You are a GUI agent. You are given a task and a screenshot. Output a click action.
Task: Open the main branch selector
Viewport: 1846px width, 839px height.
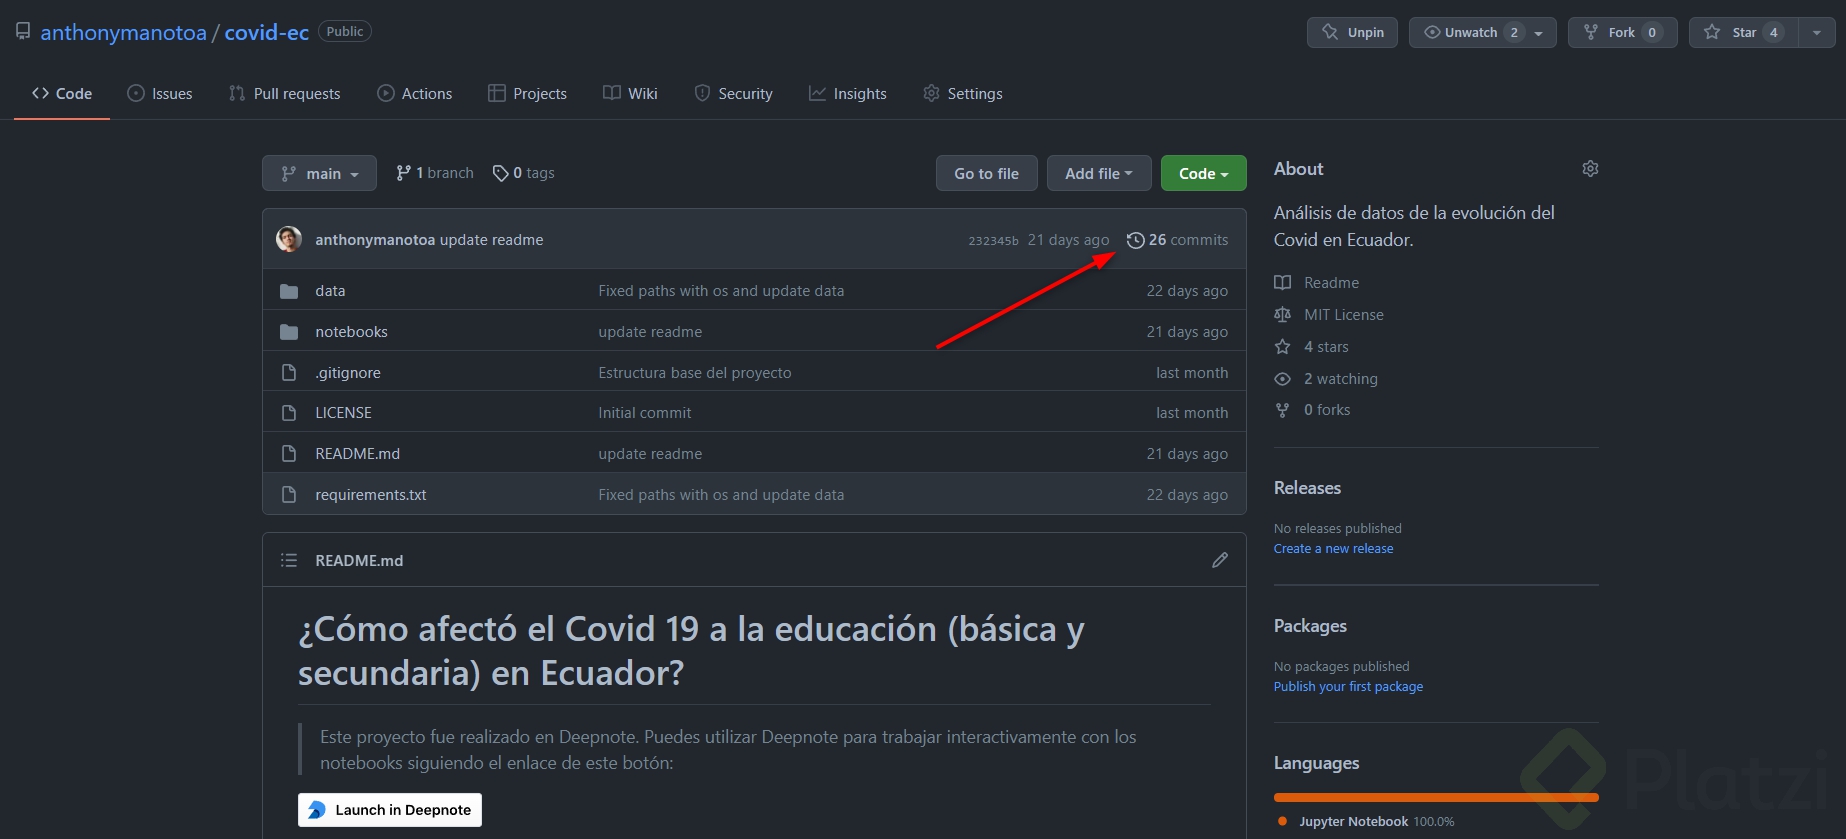coord(319,173)
